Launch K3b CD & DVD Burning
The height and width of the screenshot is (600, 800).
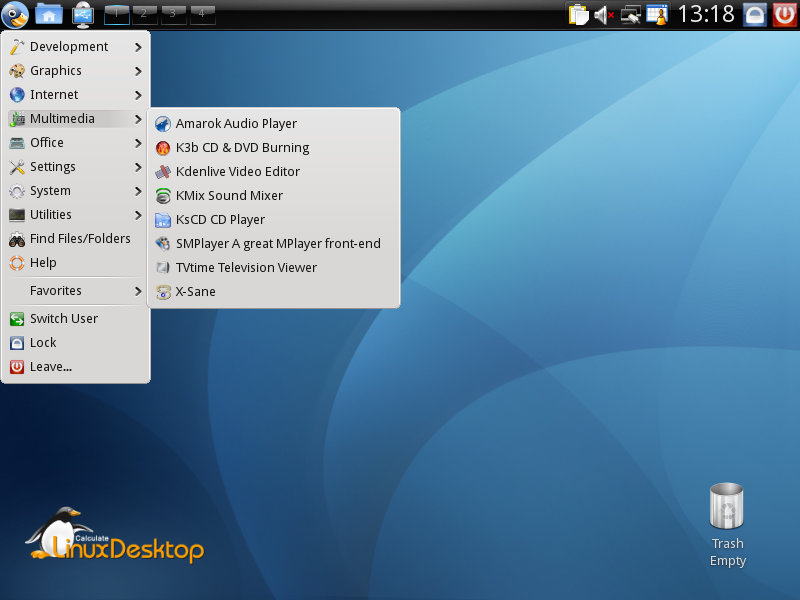pyautogui.click(x=273, y=148)
